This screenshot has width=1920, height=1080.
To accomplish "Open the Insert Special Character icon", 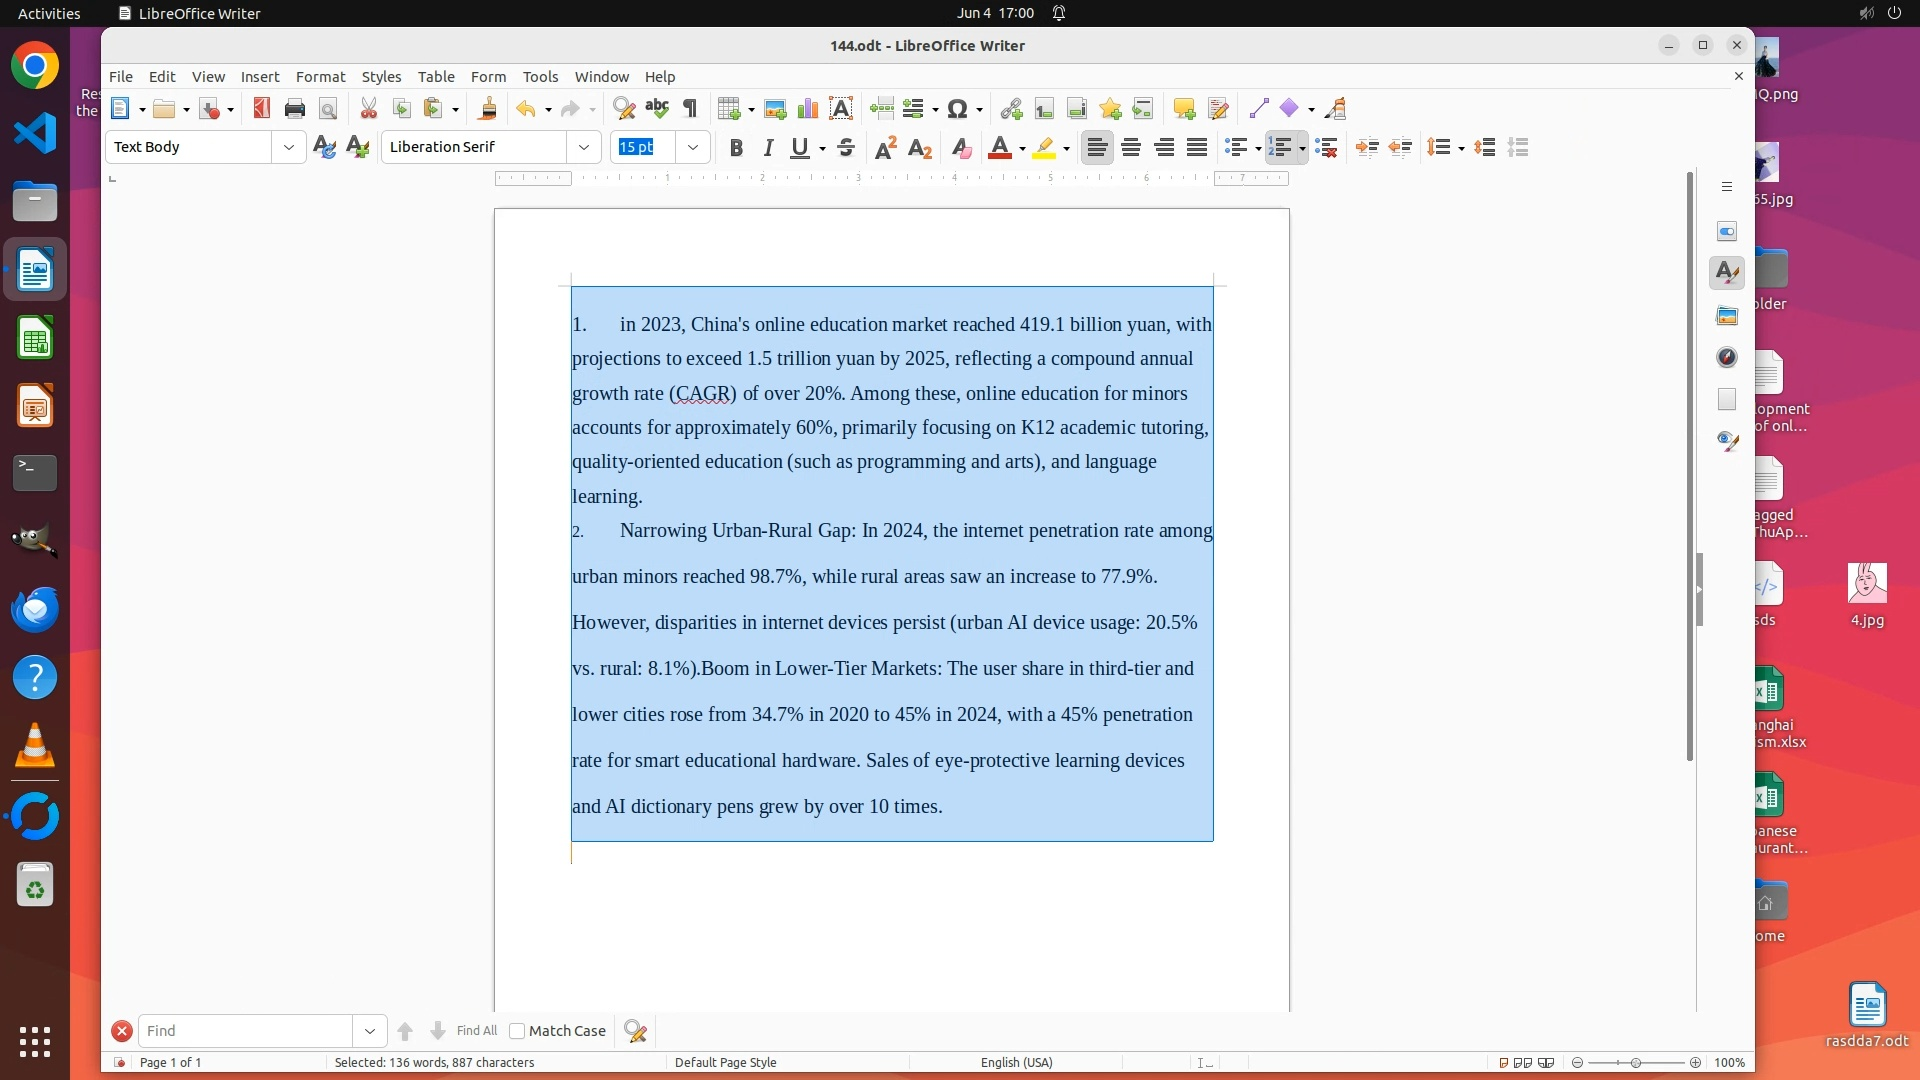I will pos(957,109).
